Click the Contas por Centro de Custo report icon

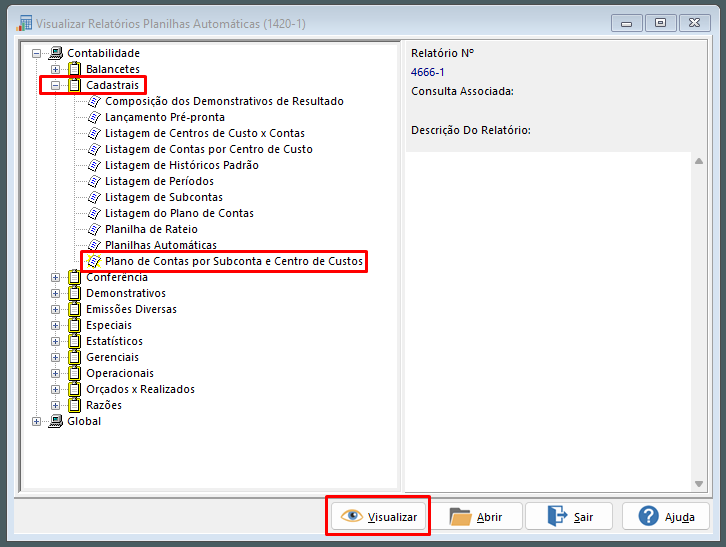pos(94,149)
